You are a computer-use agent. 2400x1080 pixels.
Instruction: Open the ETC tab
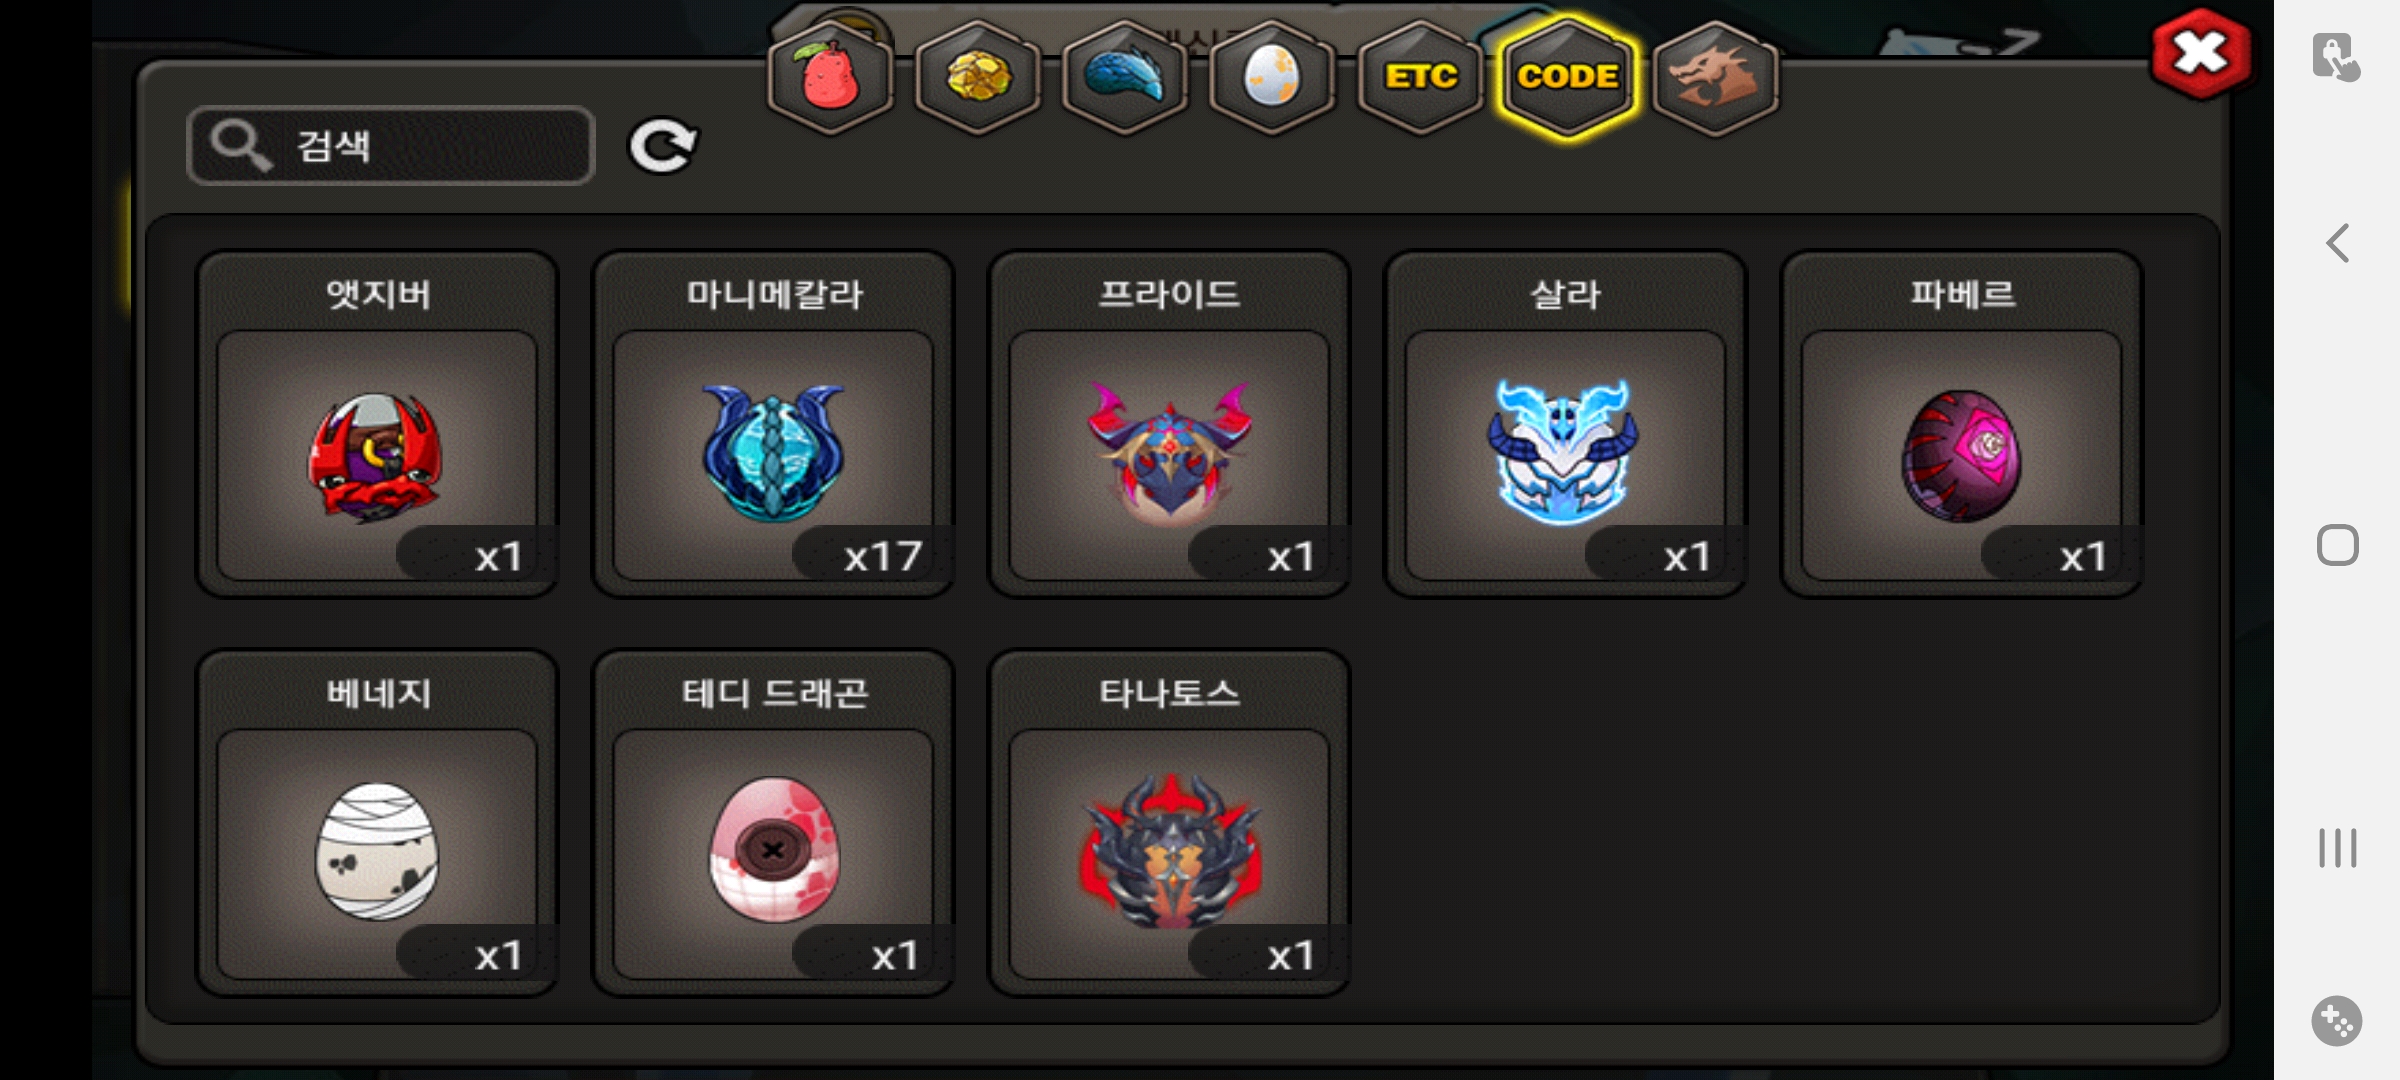[x=1420, y=77]
